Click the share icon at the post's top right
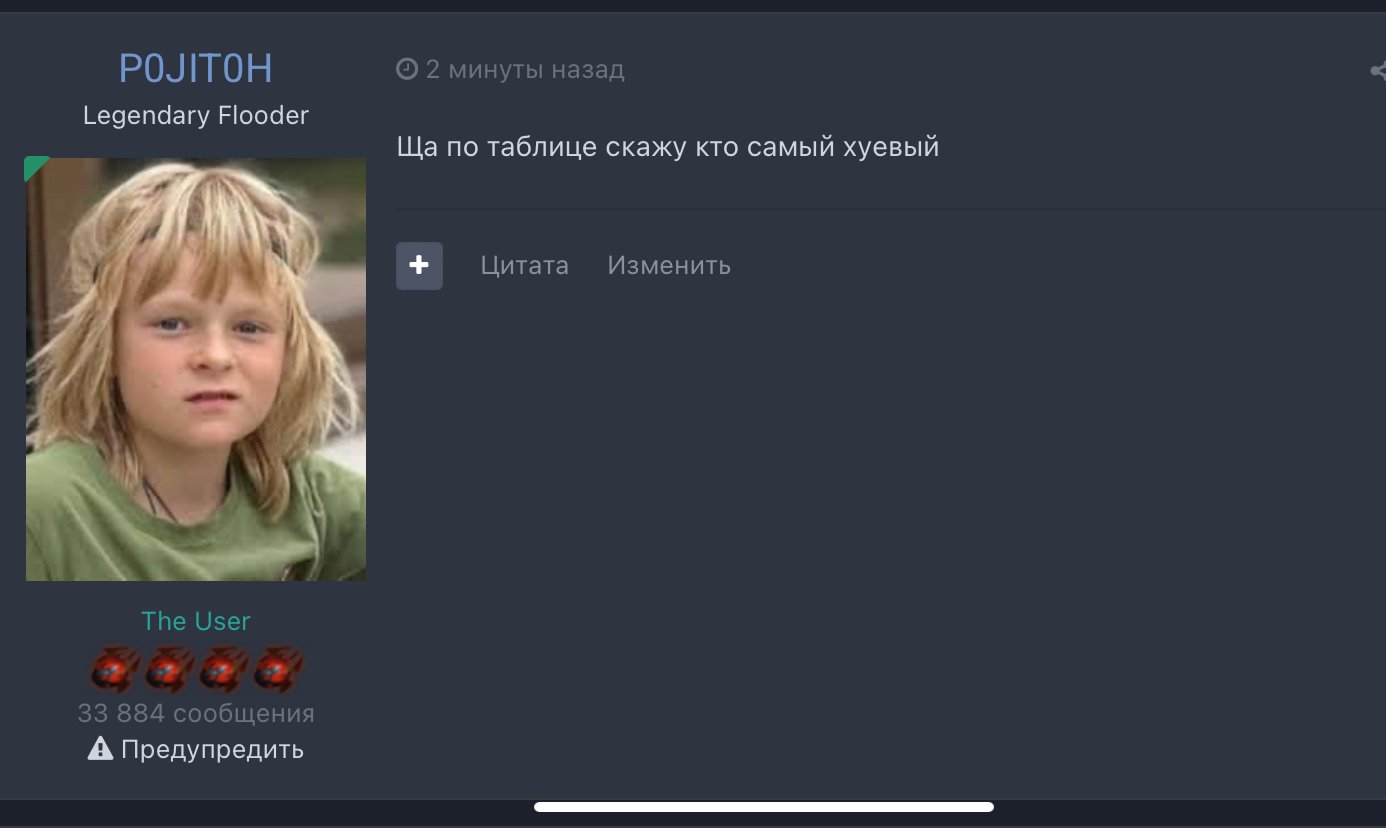The image size is (1386, 828). tap(1376, 70)
